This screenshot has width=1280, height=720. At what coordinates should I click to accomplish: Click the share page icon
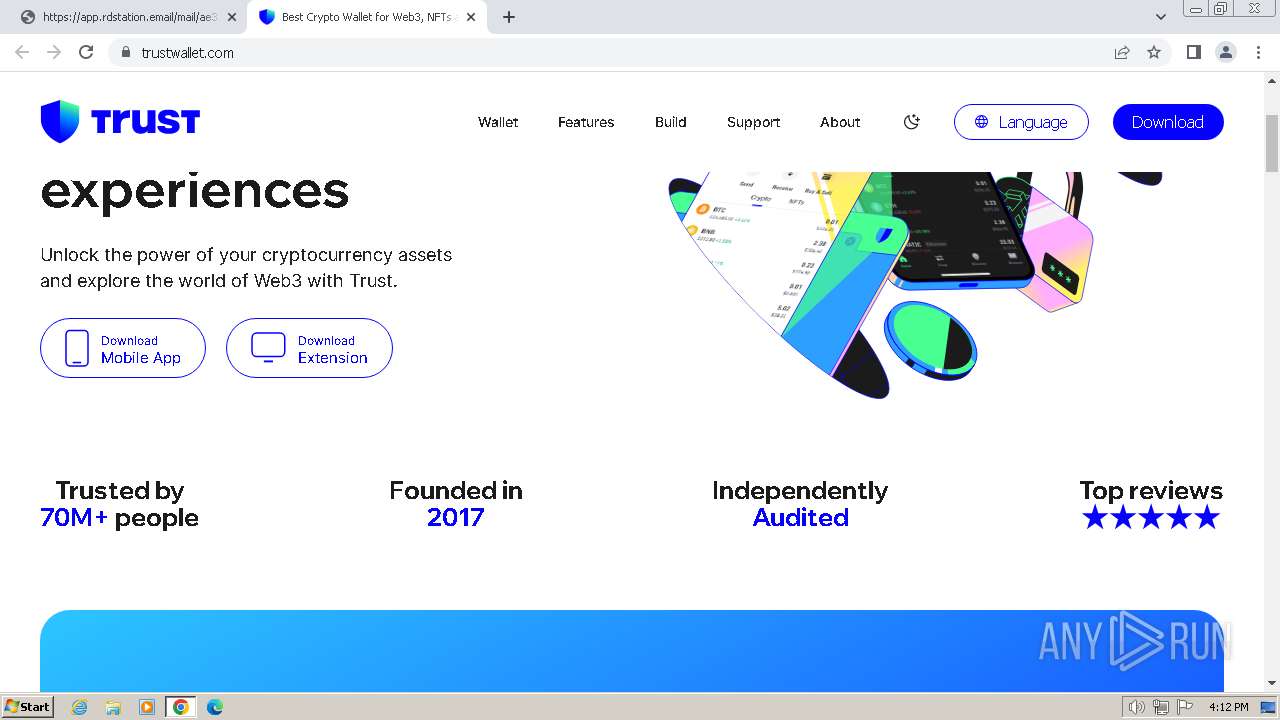point(1122,52)
